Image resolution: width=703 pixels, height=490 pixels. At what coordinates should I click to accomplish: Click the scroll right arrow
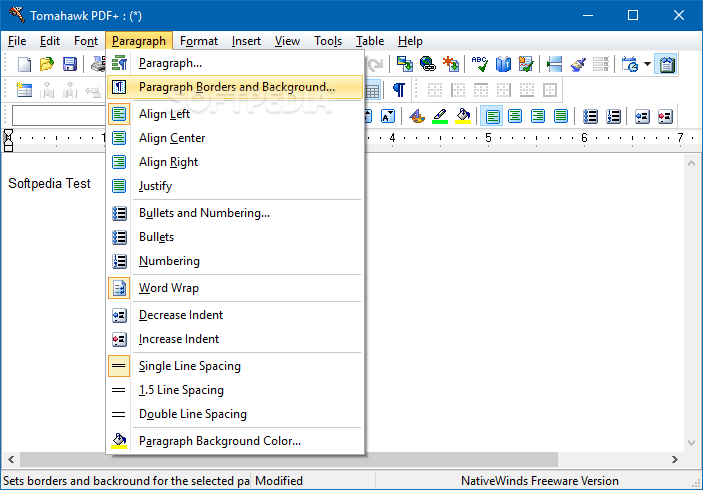pyautogui.click(x=674, y=460)
